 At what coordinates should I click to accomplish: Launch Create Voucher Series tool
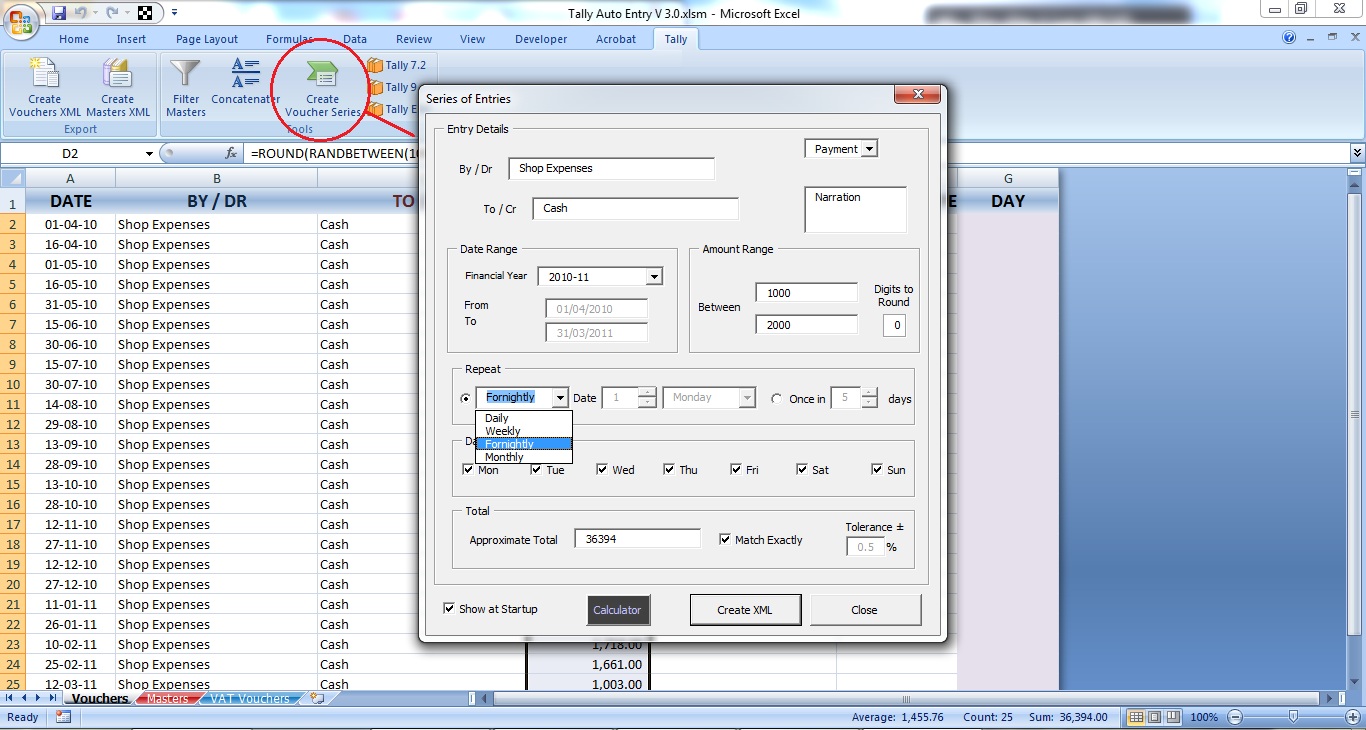click(x=322, y=88)
